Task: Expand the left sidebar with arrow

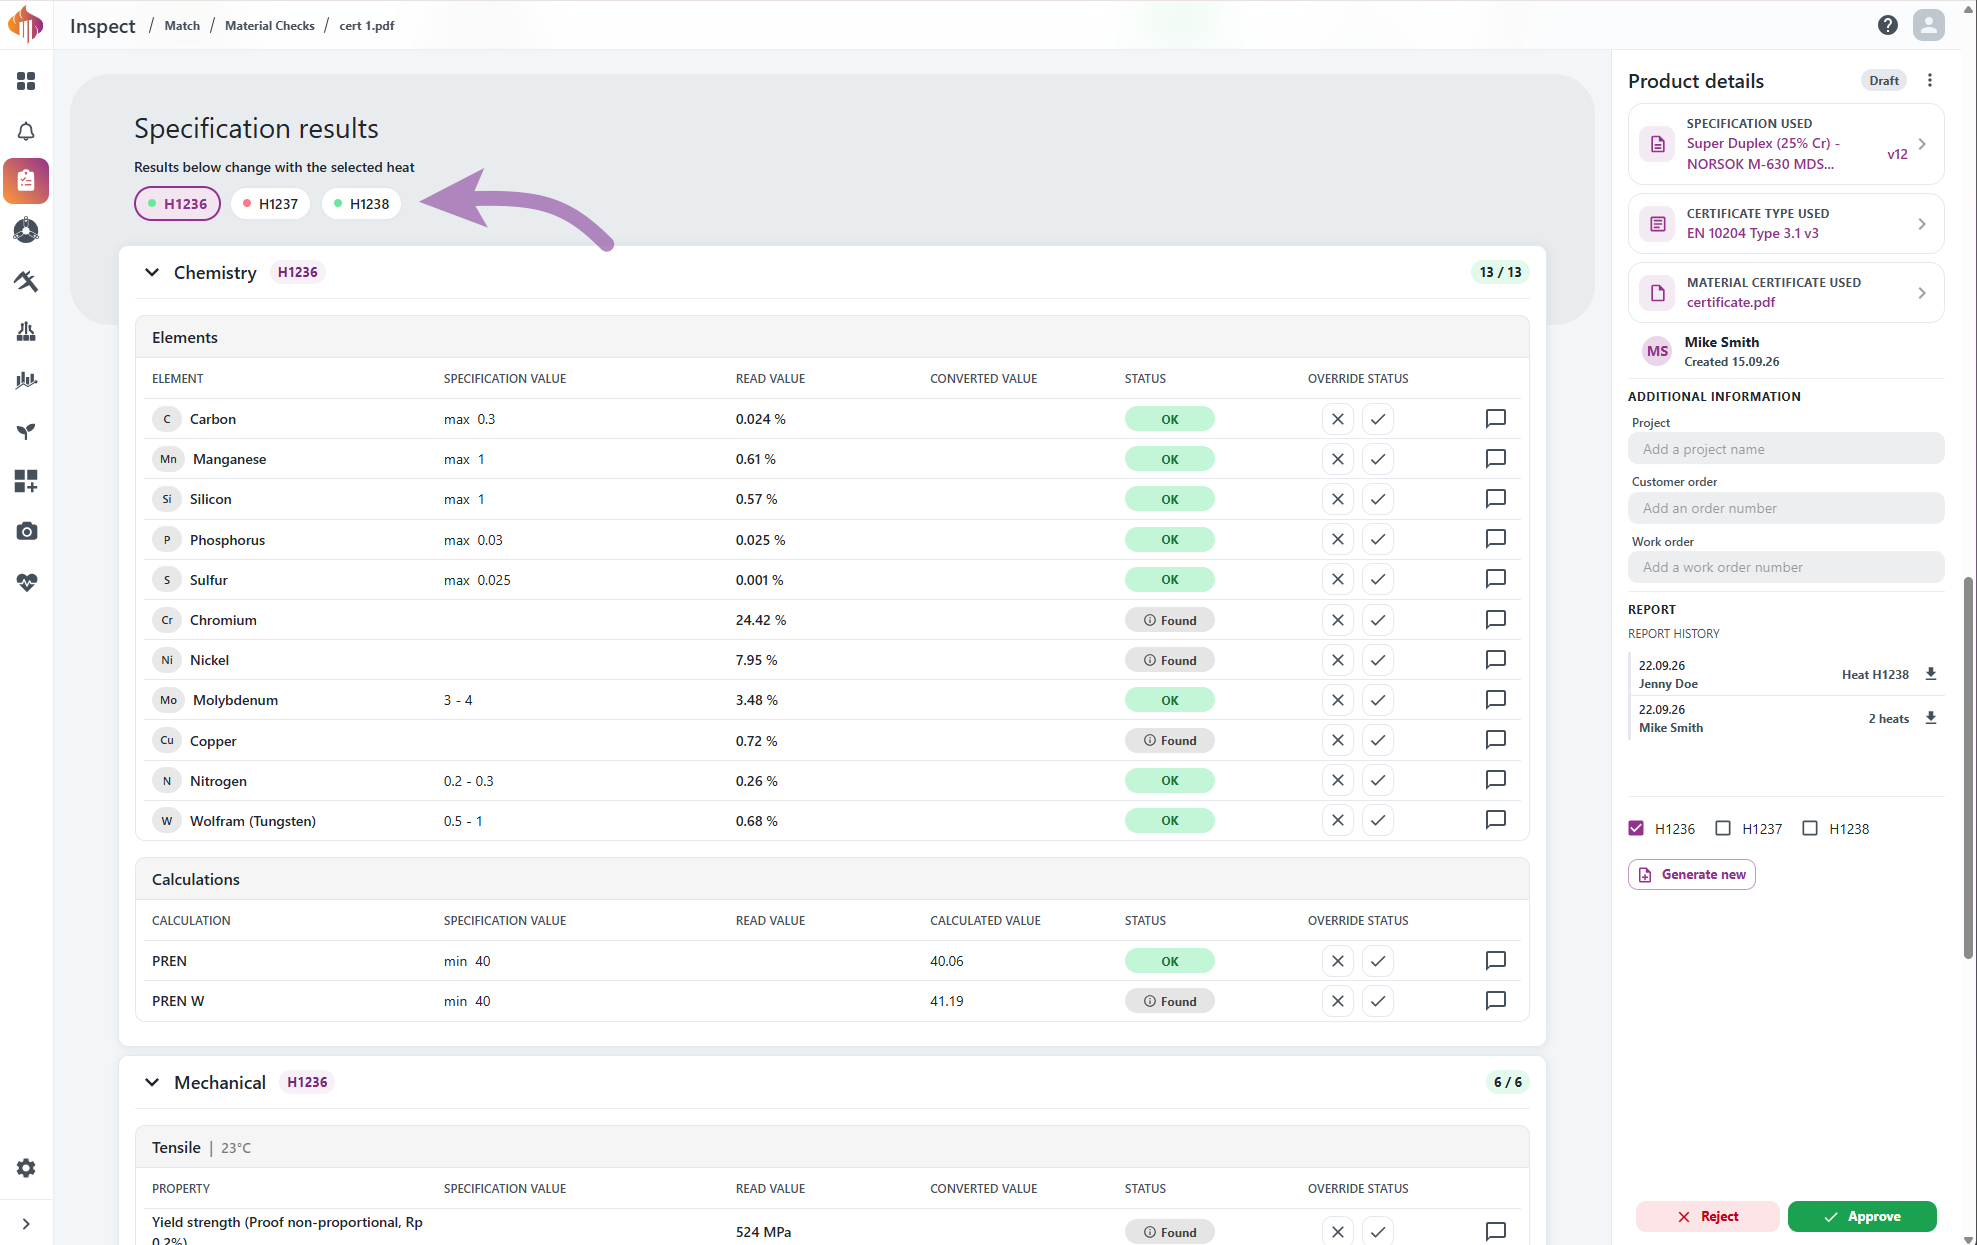Action: pyautogui.click(x=26, y=1224)
